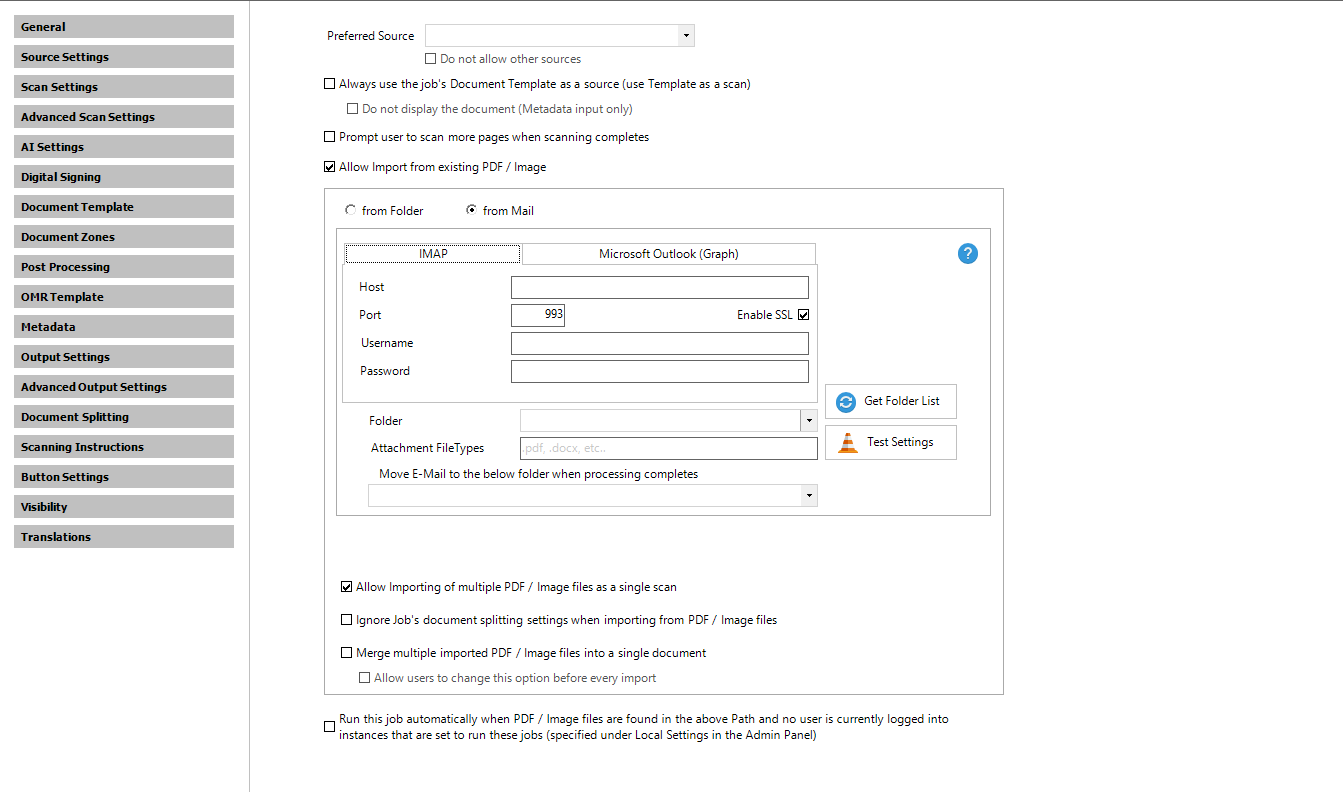Viewport: 1343px width, 792px height.
Task: Open OMR Template section
Action: coord(124,297)
